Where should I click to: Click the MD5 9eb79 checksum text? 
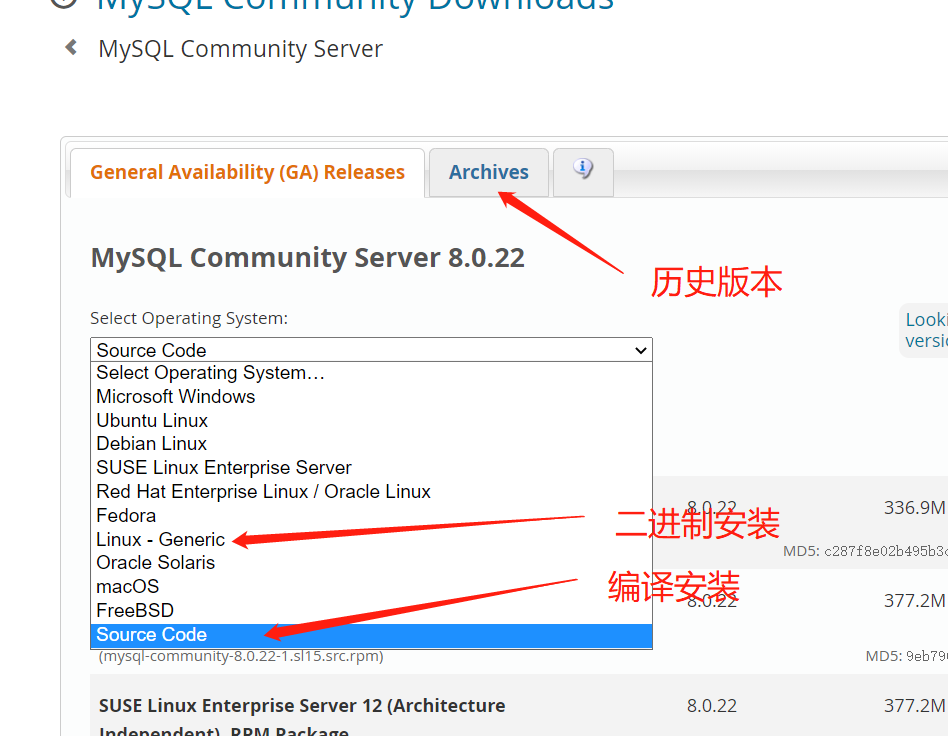point(906,656)
